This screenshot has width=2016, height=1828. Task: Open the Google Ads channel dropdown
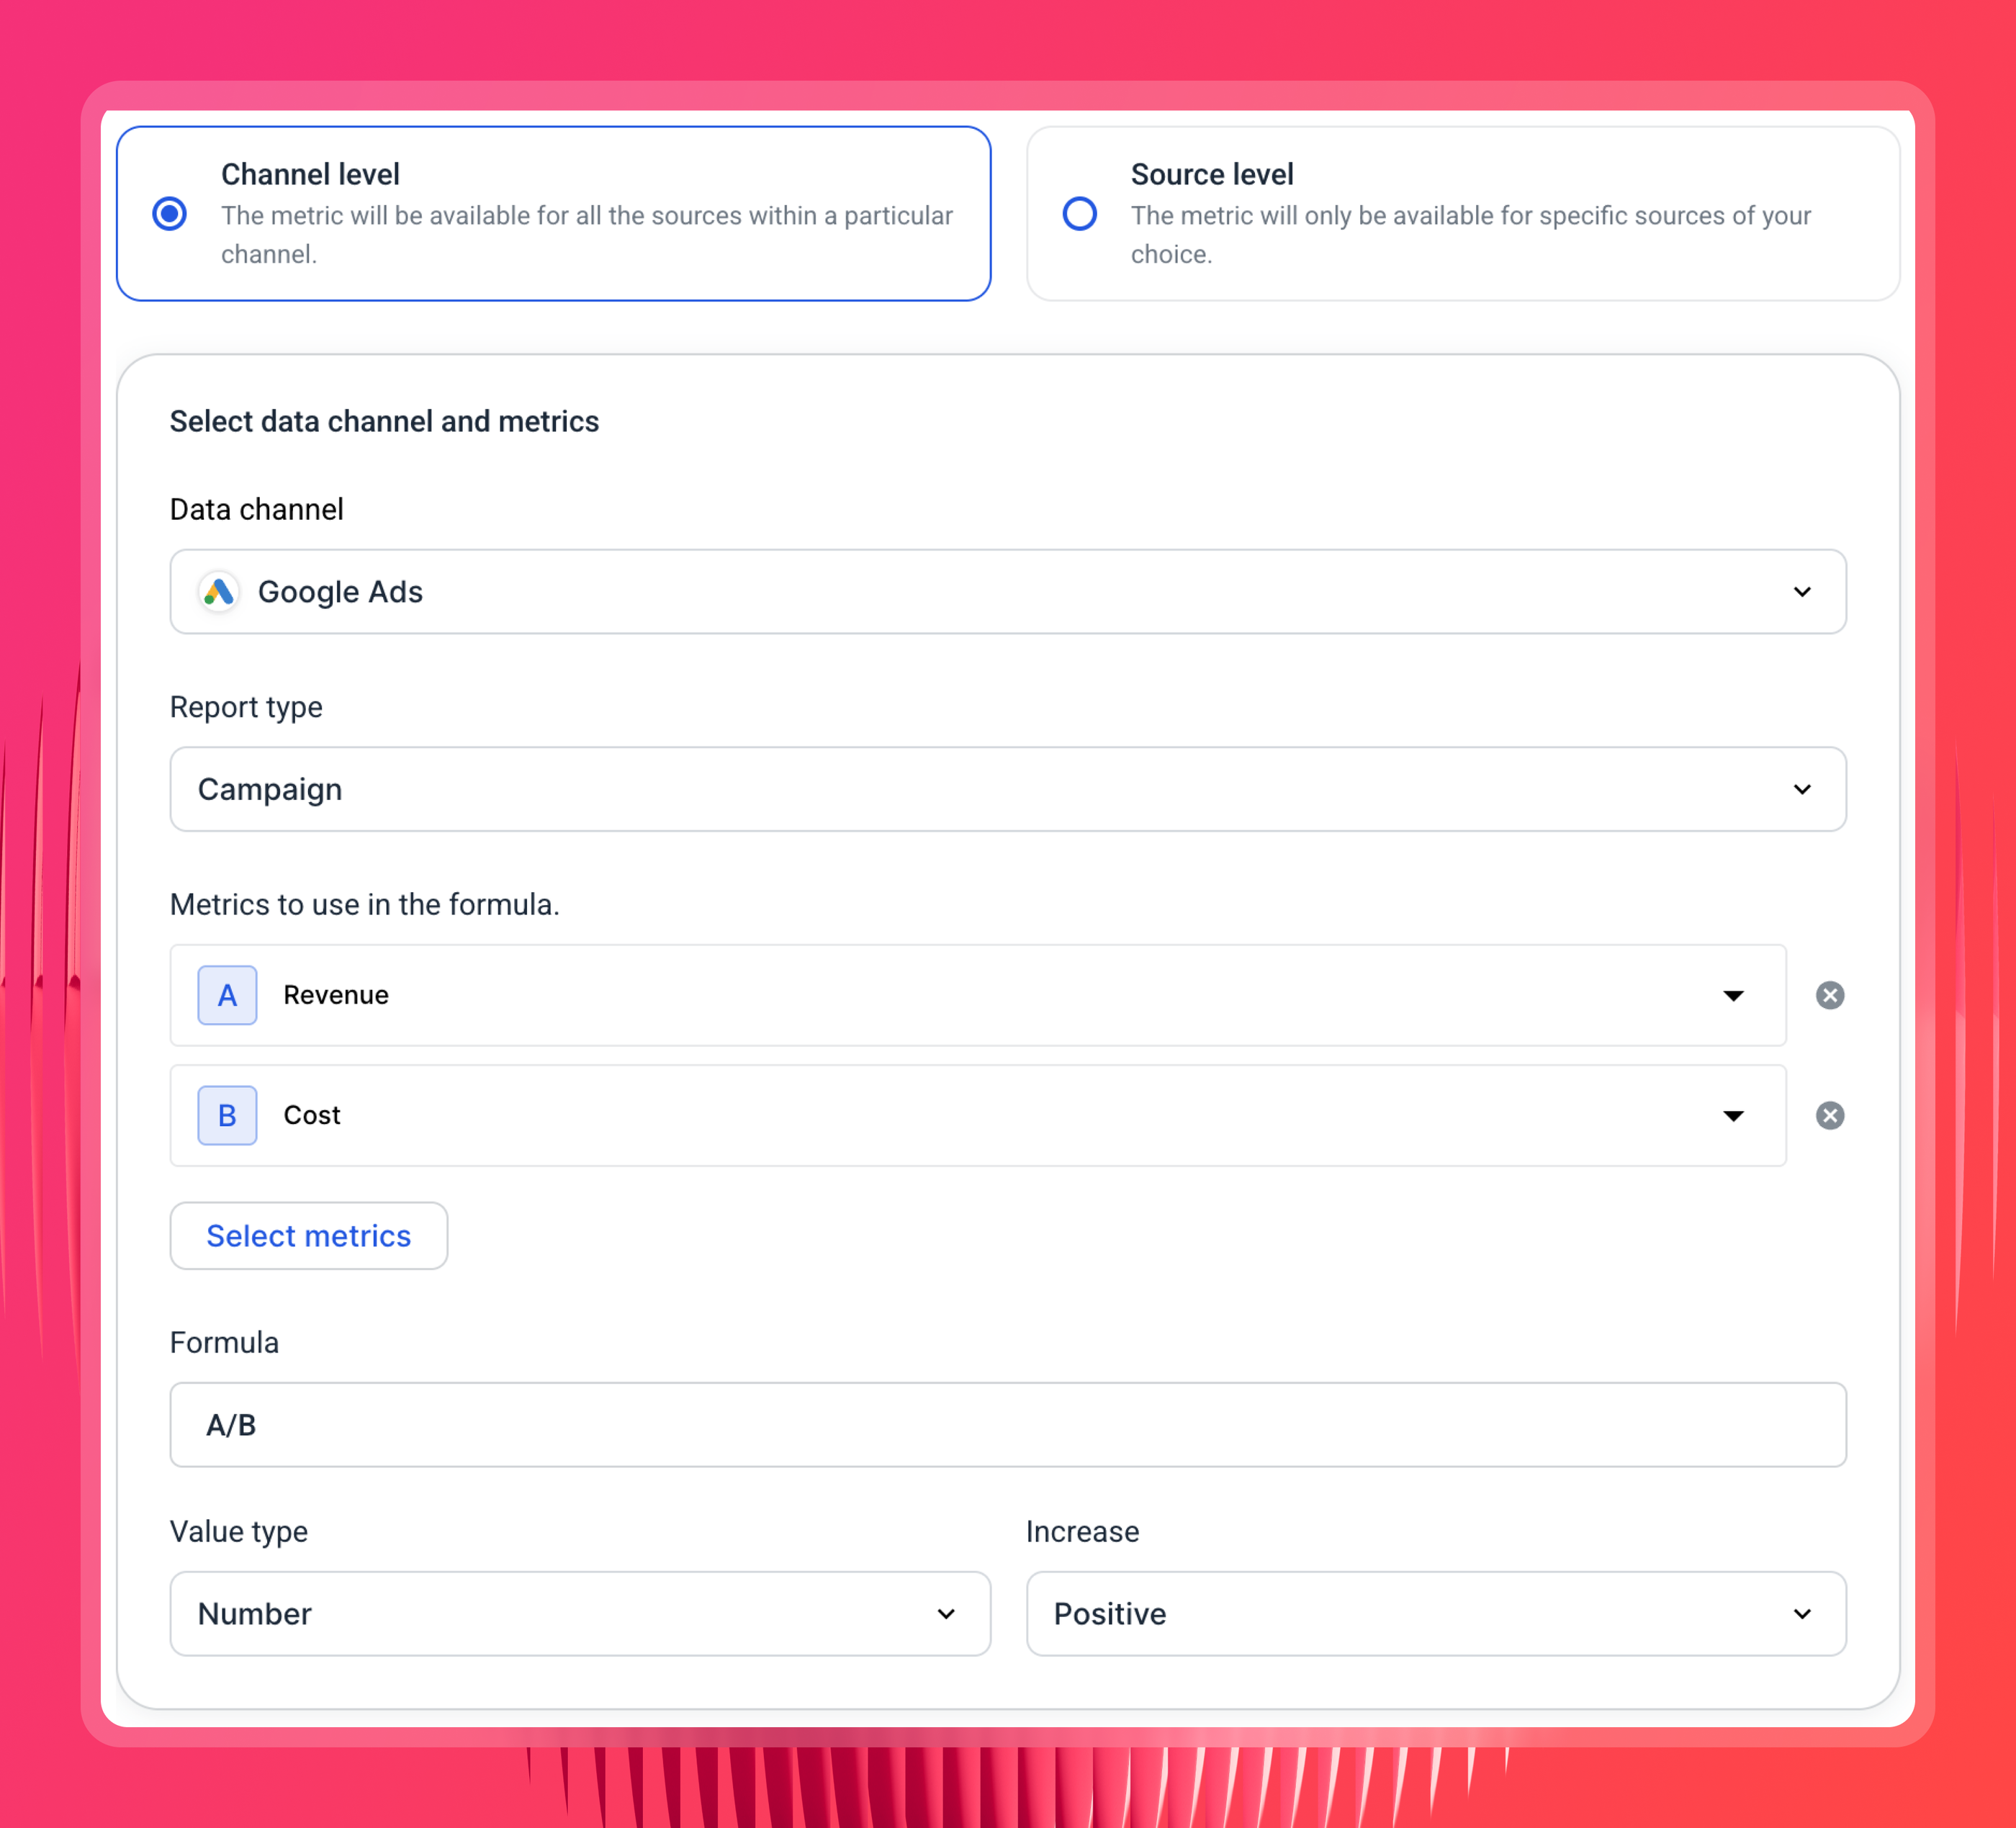(x=1008, y=592)
